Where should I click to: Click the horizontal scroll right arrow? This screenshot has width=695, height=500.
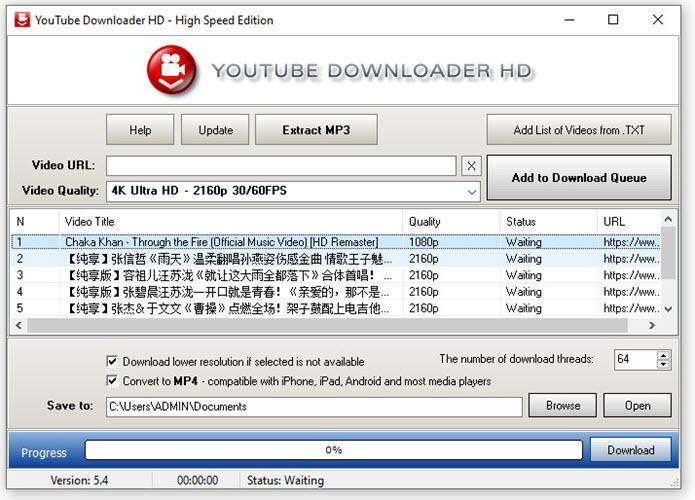click(652, 325)
